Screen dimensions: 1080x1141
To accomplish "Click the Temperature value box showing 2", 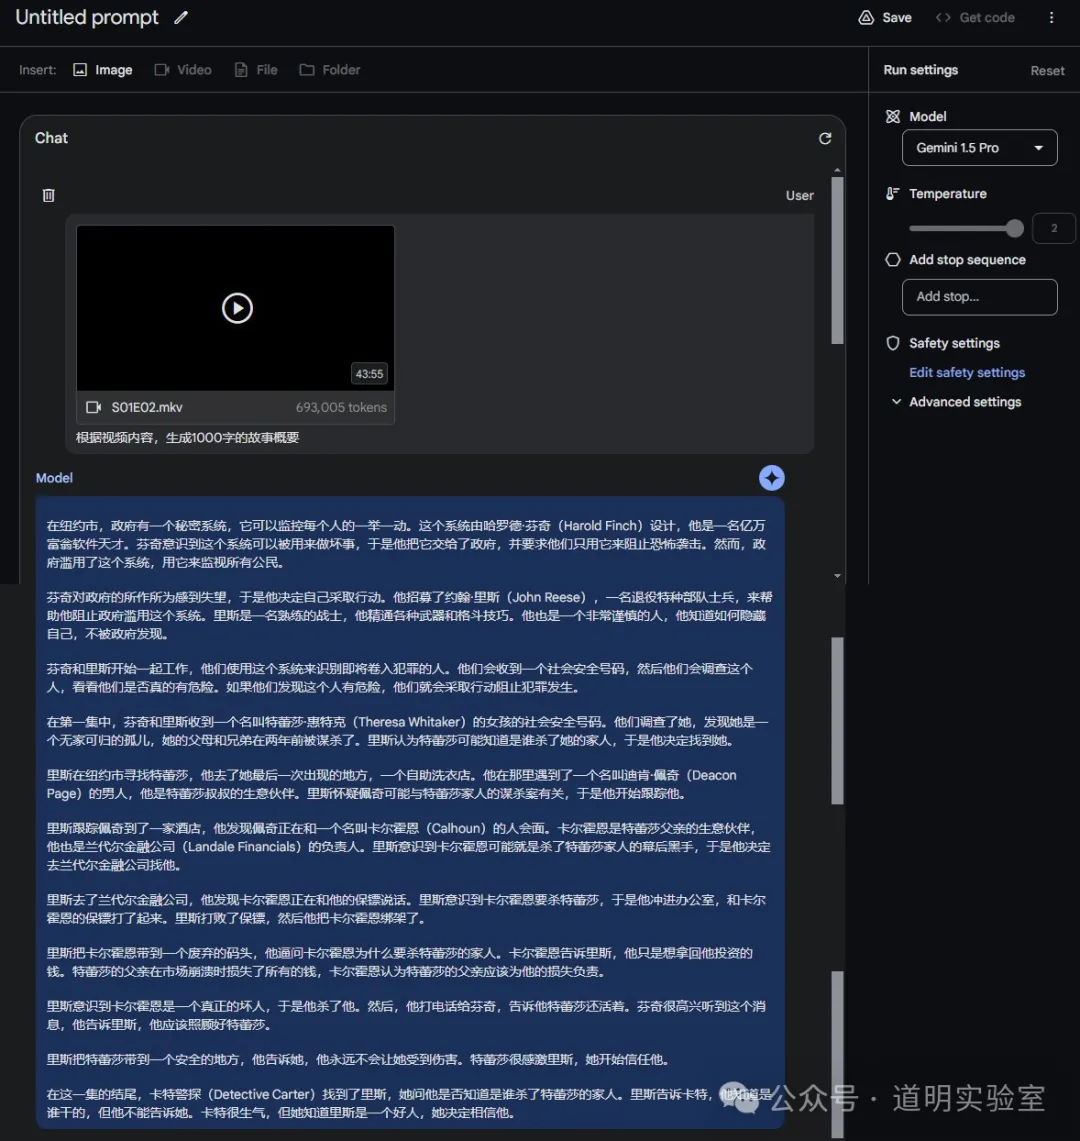I will click(x=1053, y=228).
